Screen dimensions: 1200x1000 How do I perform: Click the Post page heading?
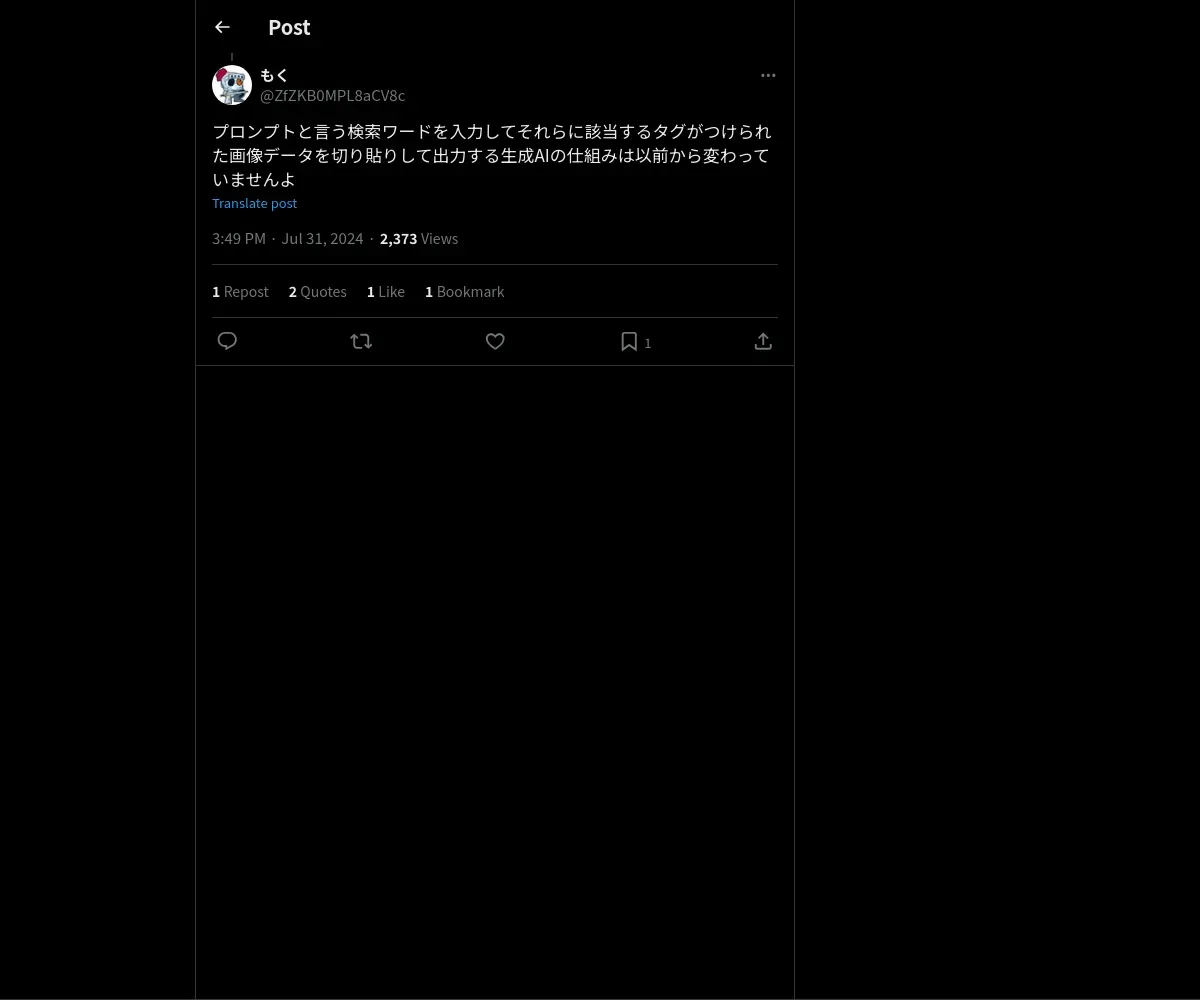[x=289, y=27]
